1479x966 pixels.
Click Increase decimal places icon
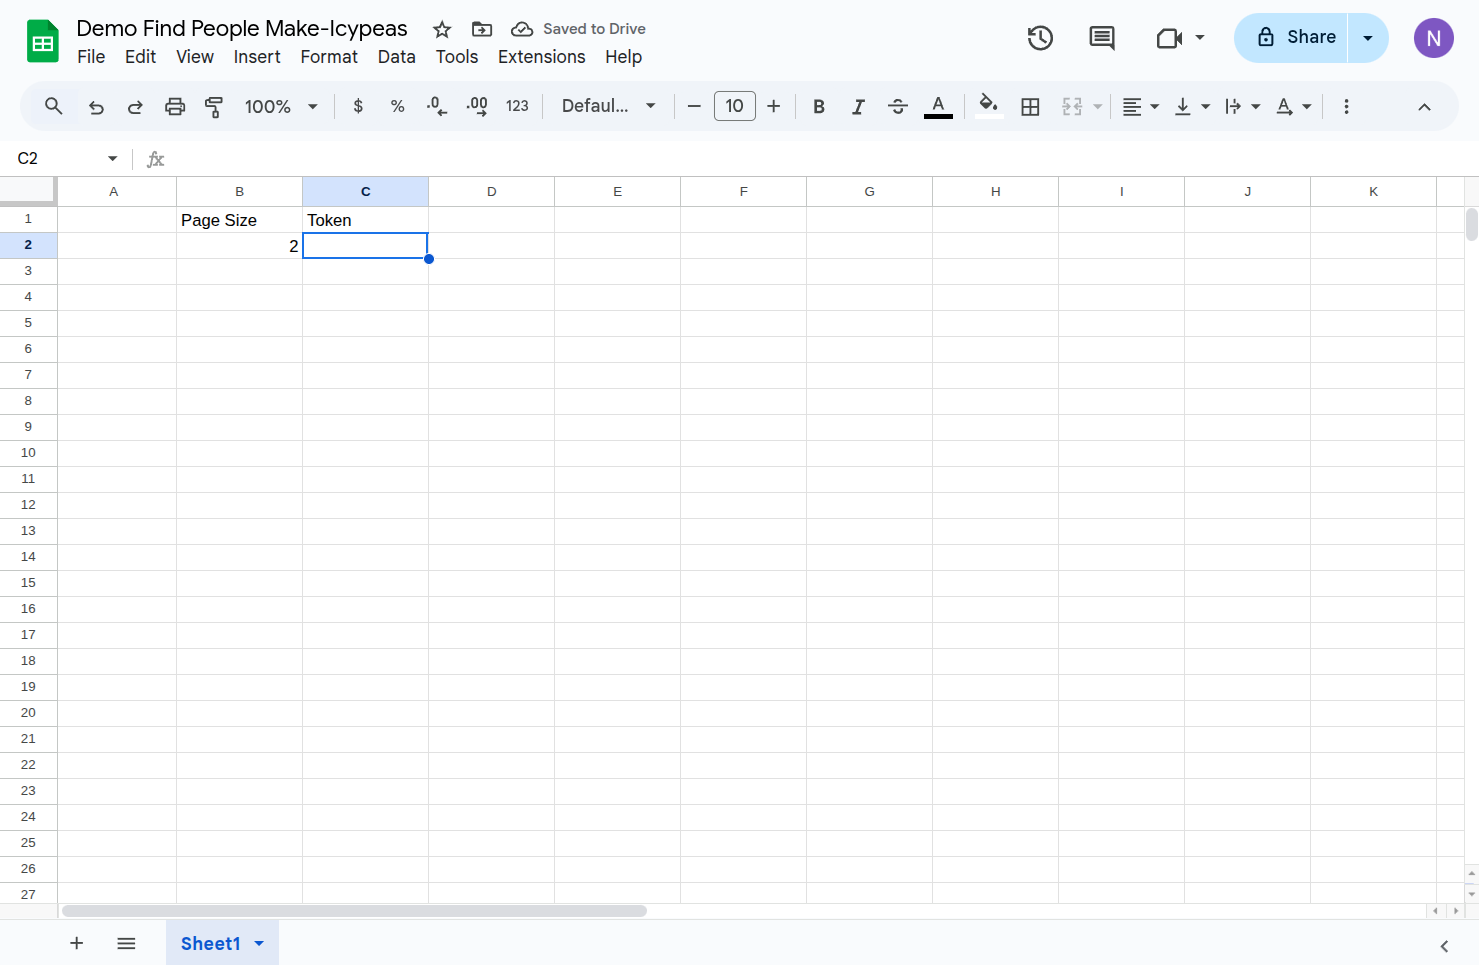(477, 106)
